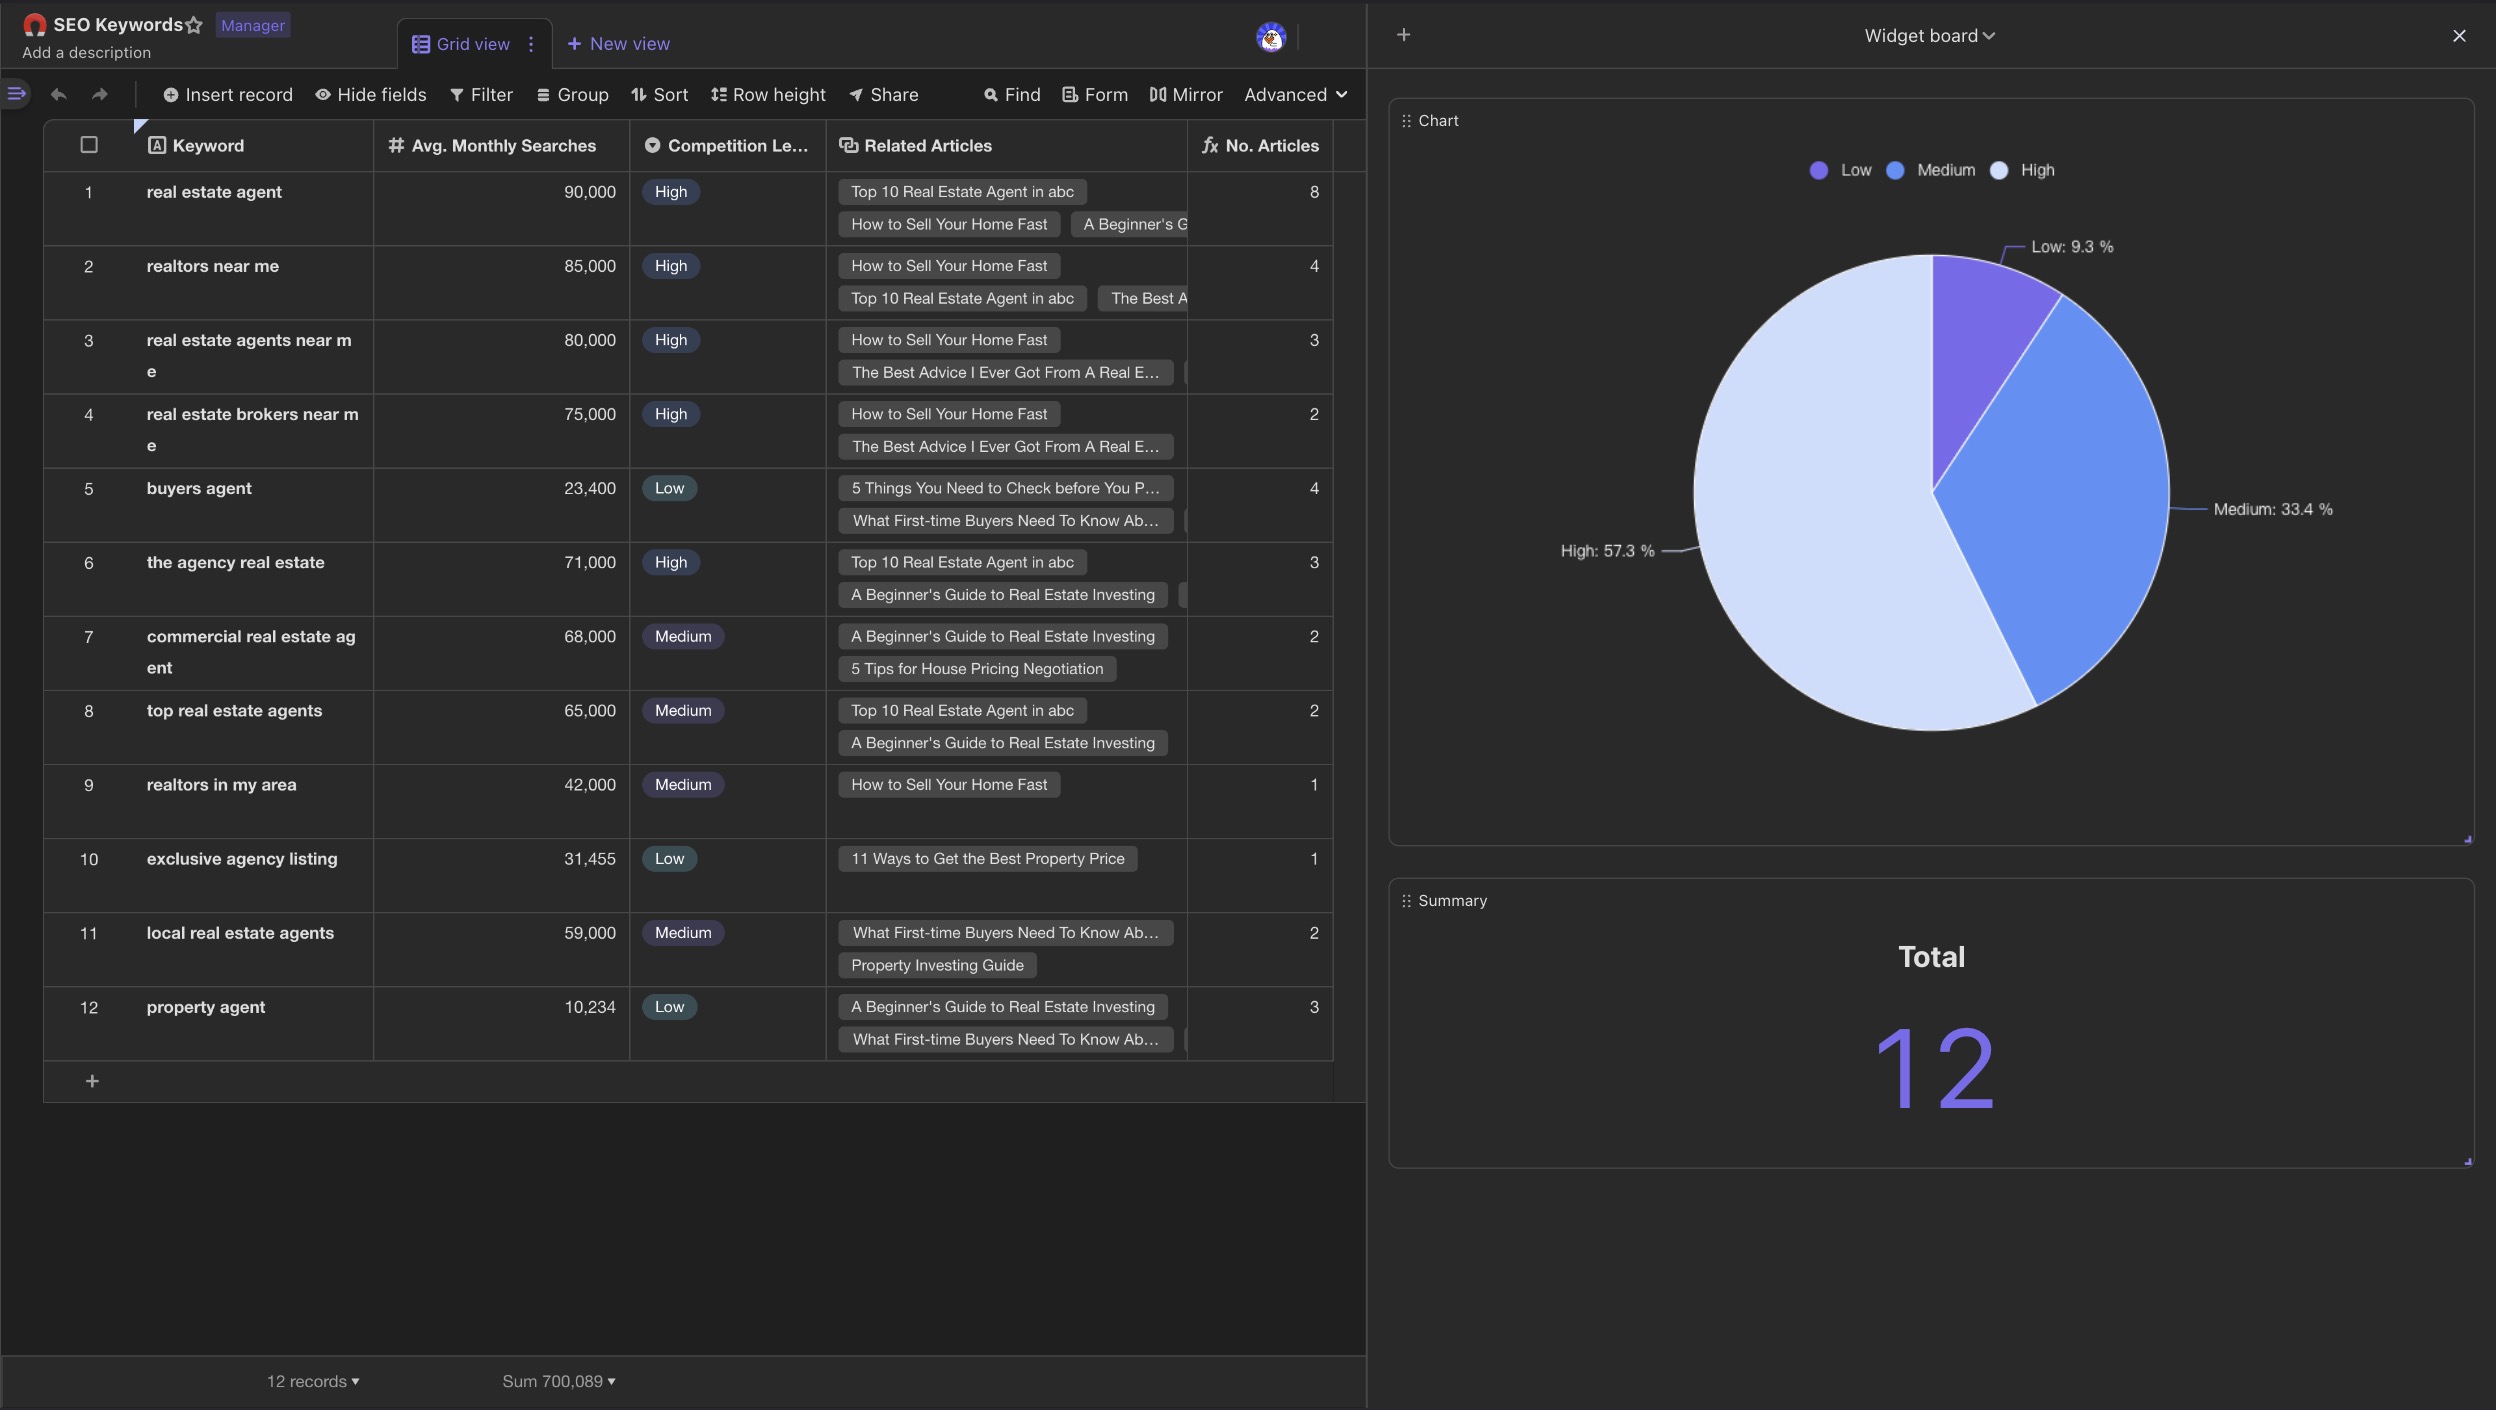The width and height of the screenshot is (2496, 1410).
Task: Click the Summary widget resize corner handle
Action: pos(2467,1161)
